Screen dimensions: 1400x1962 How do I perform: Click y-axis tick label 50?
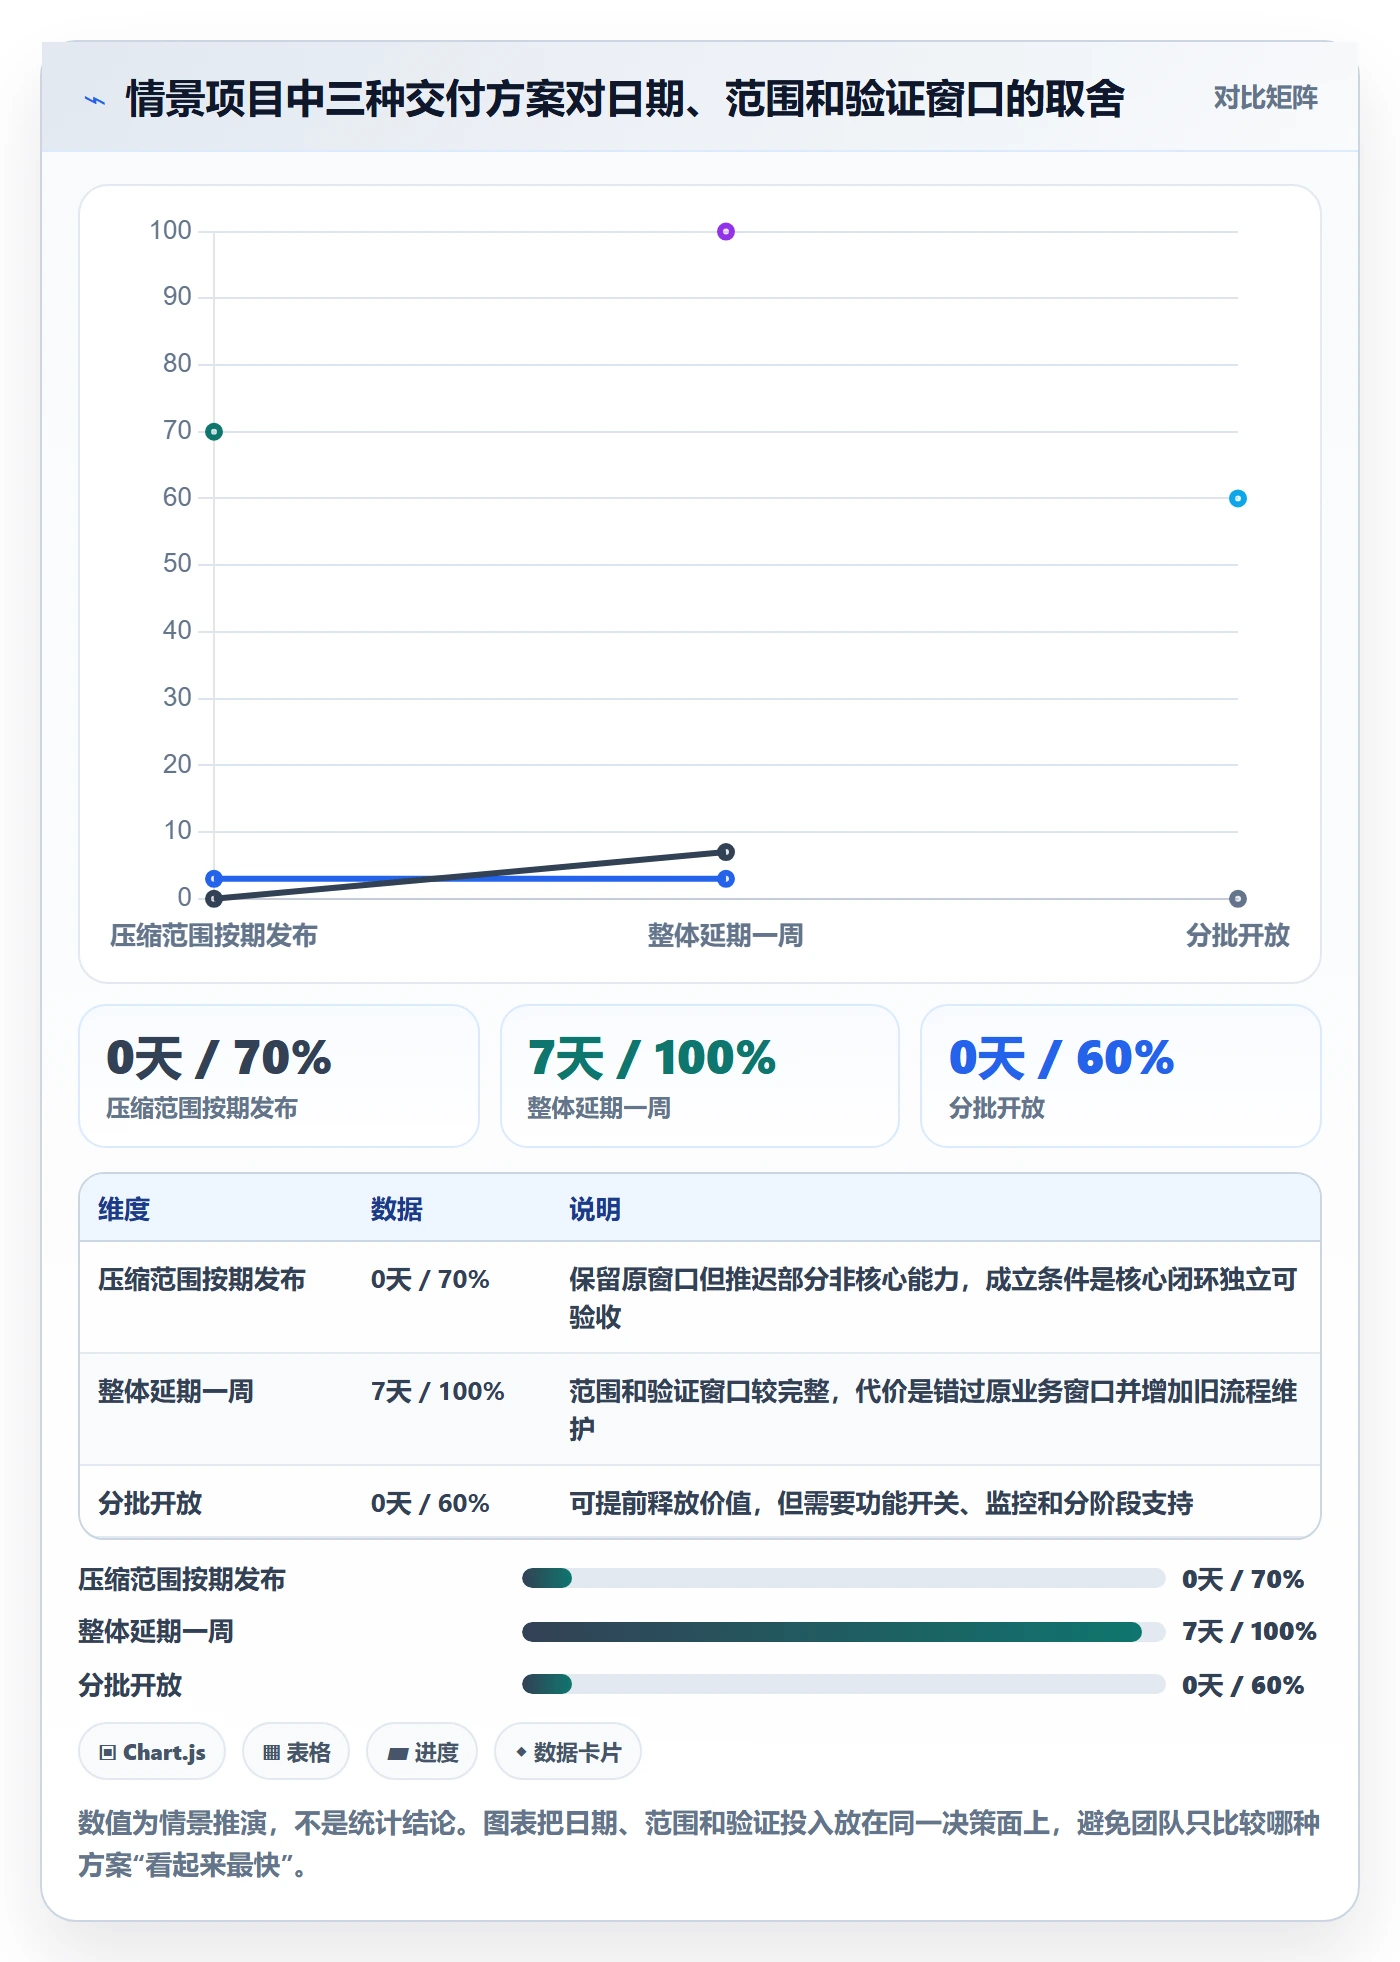coord(177,563)
